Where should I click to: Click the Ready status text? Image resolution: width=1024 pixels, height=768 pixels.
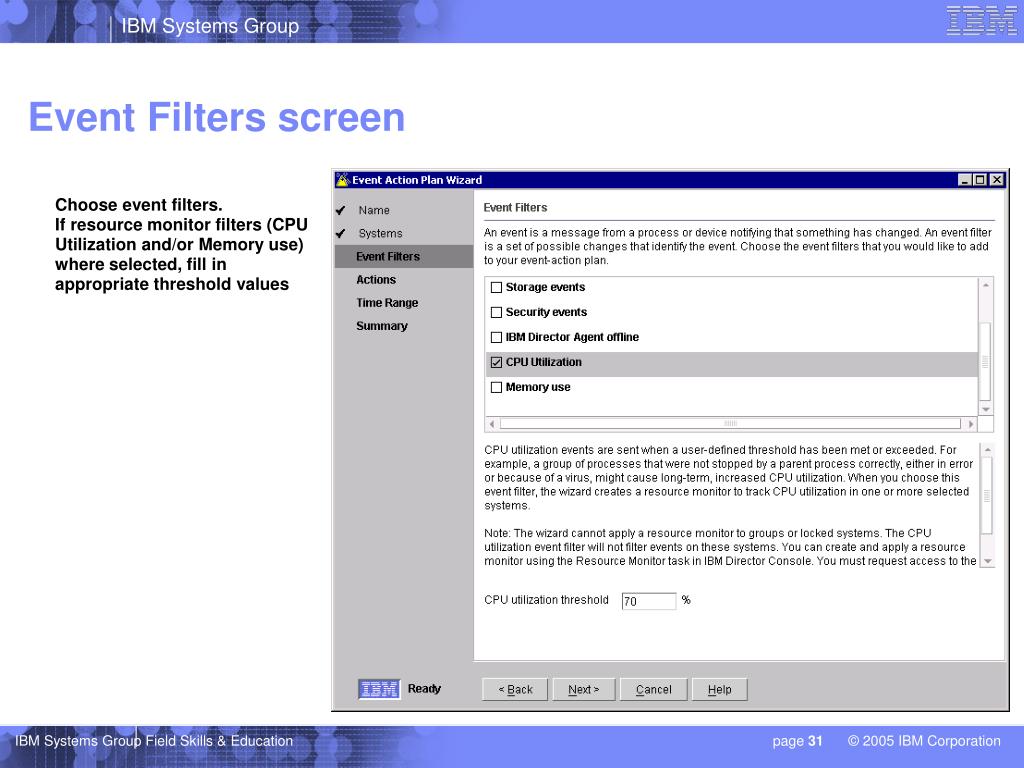(424, 689)
